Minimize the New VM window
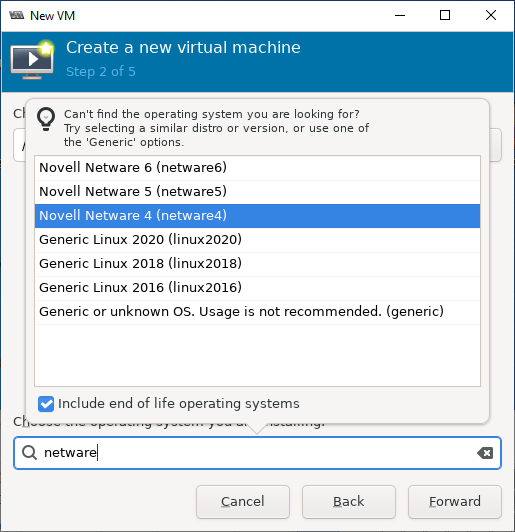The image size is (515, 532). [400, 15]
